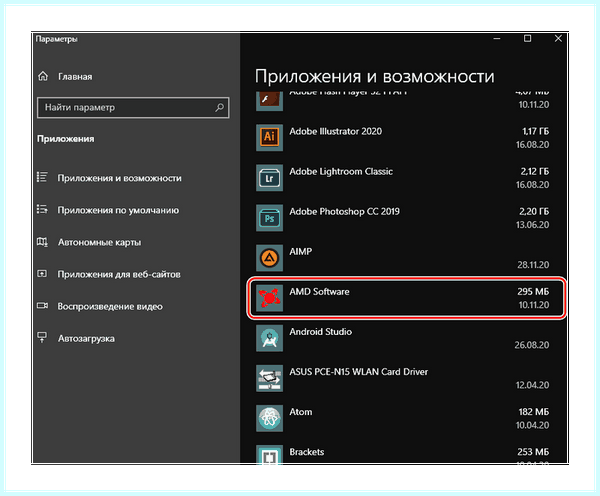Minimize the Параметры window
Screen dimensions: 600x496
pos(497,39)
